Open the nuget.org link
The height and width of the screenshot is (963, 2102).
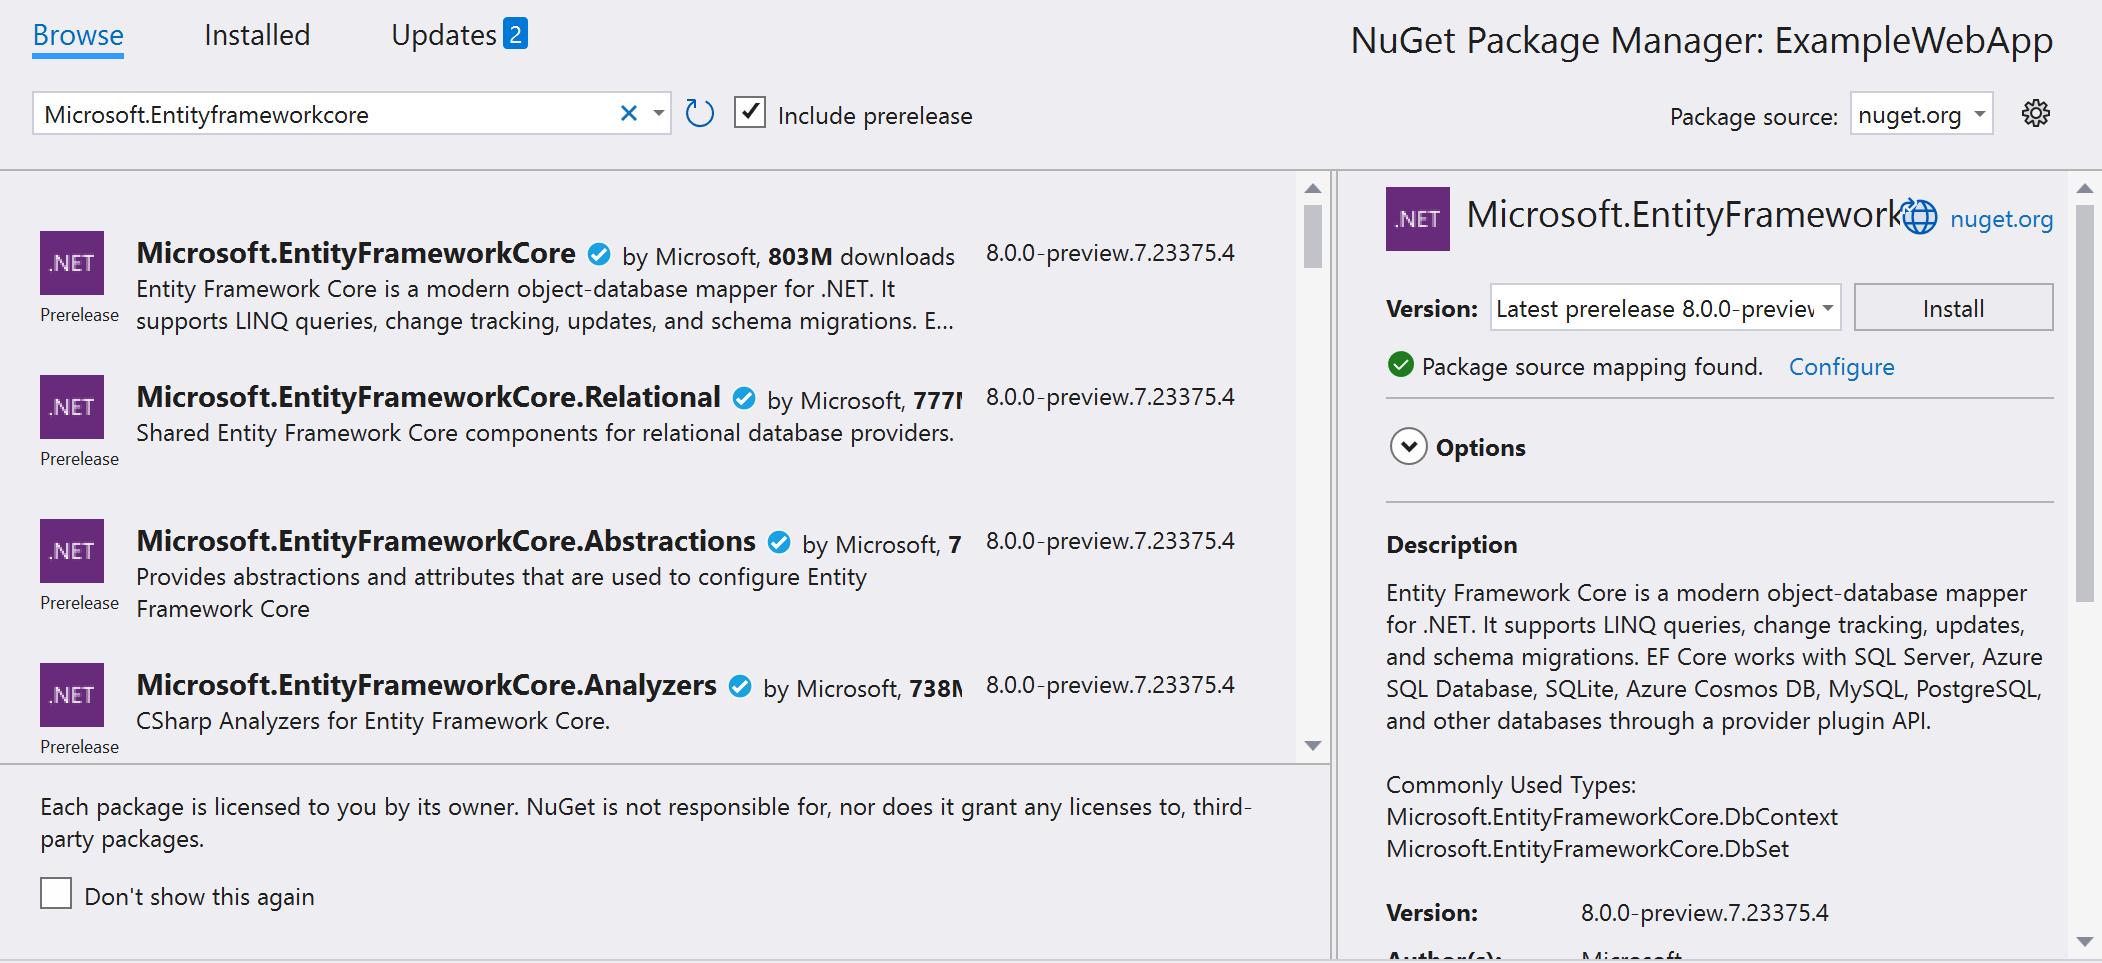point(2001,219)
